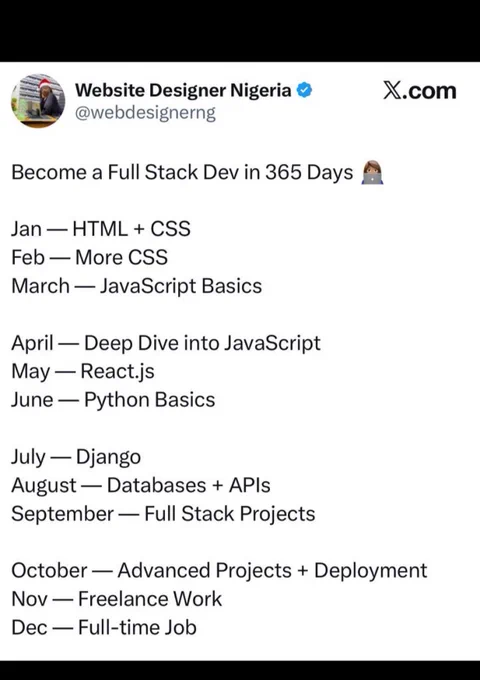The width and height of the screenshot is (480, 680).
Task: Select the technologist emoji after 365 Days
Action: click(x=372, y=173)
